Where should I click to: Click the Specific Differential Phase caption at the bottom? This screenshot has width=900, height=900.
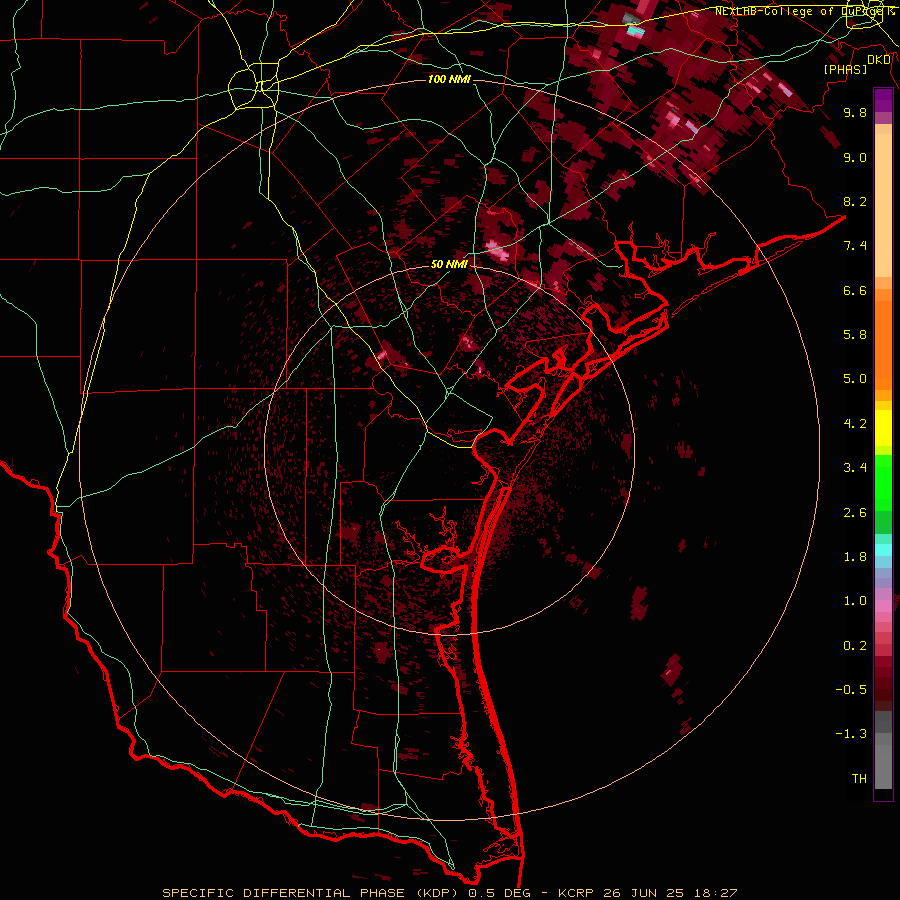point(450,893)
